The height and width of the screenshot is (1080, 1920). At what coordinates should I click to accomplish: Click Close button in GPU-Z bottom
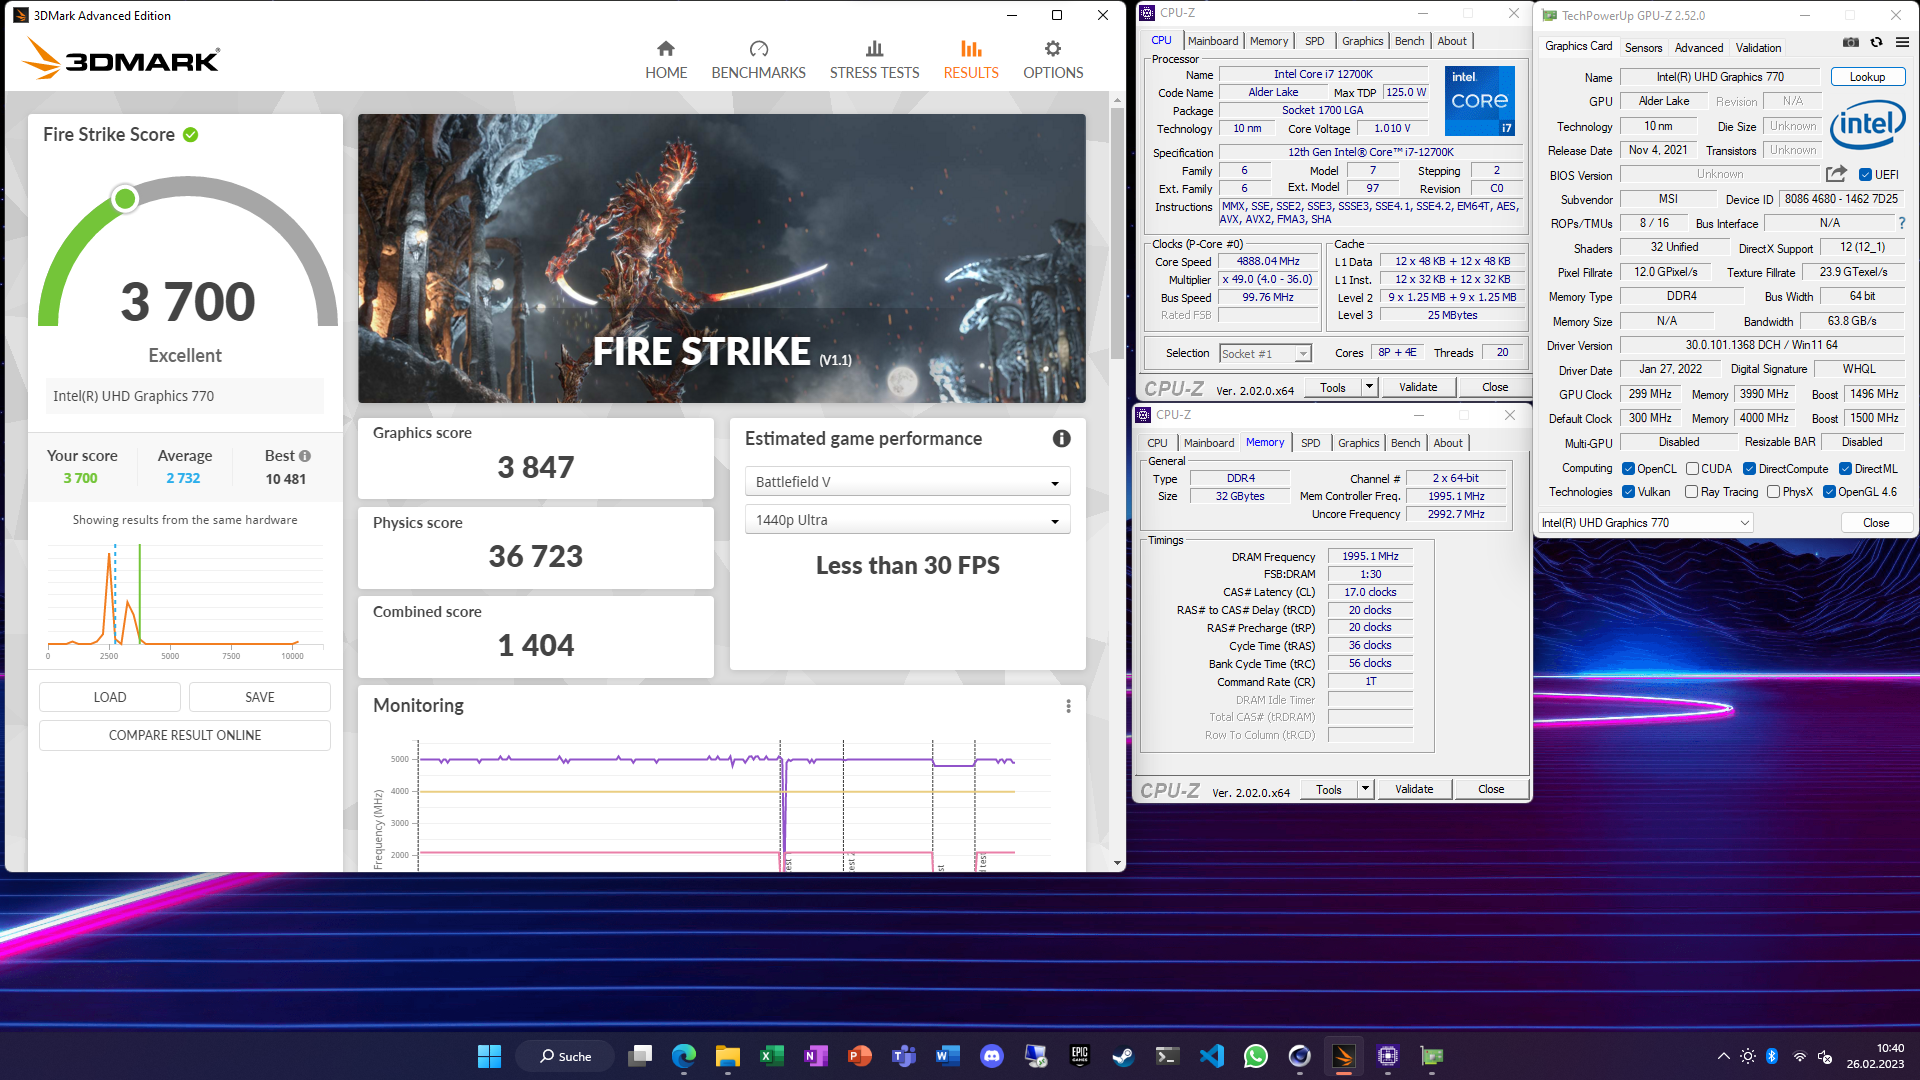pyautogui.click(x=1875, y=523)
